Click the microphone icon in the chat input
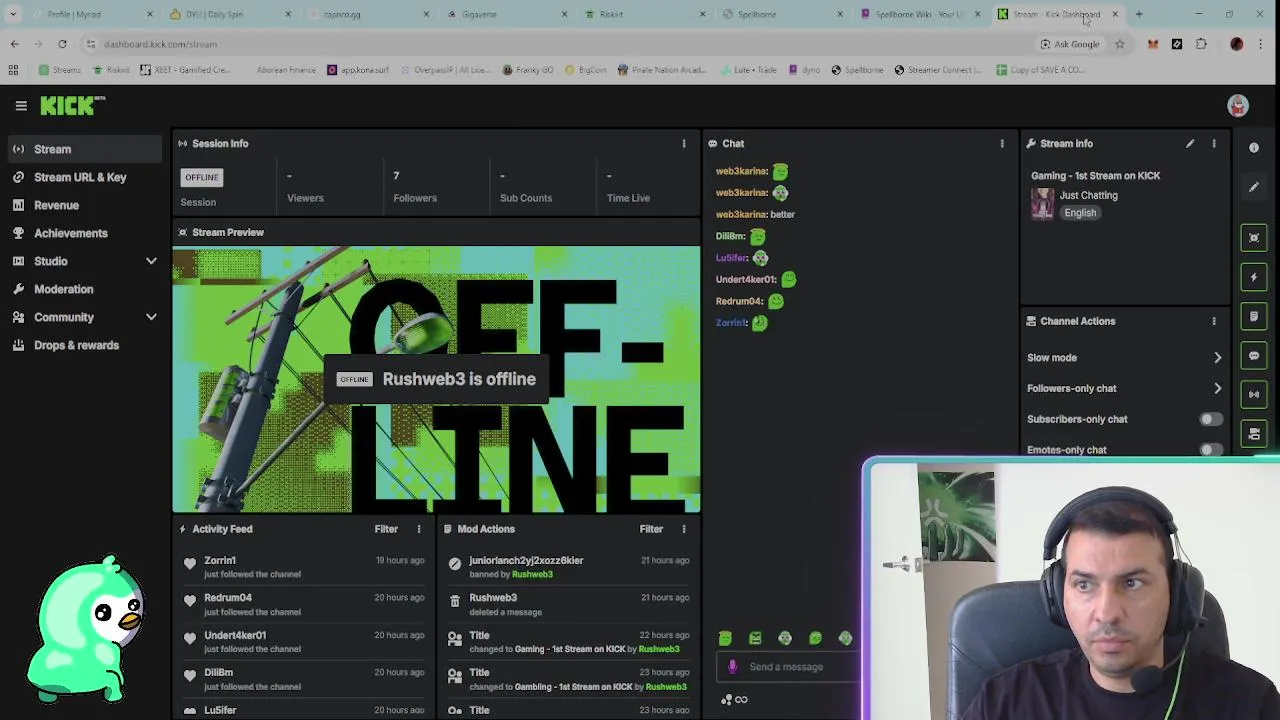The image size is (1280, 720). pos(732,667)
